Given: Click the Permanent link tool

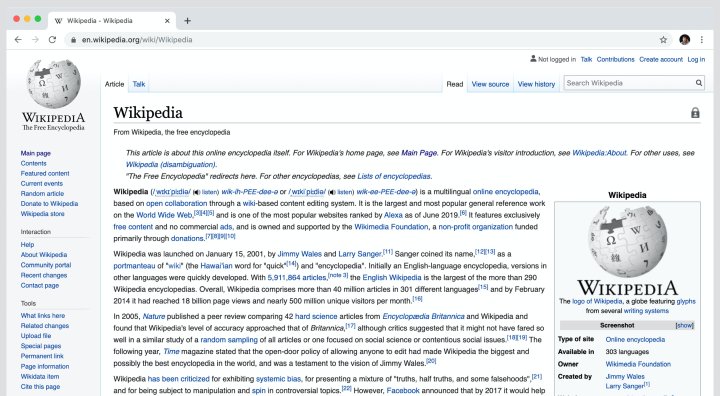Looking at the screenshot, I should tap(42, 356).
